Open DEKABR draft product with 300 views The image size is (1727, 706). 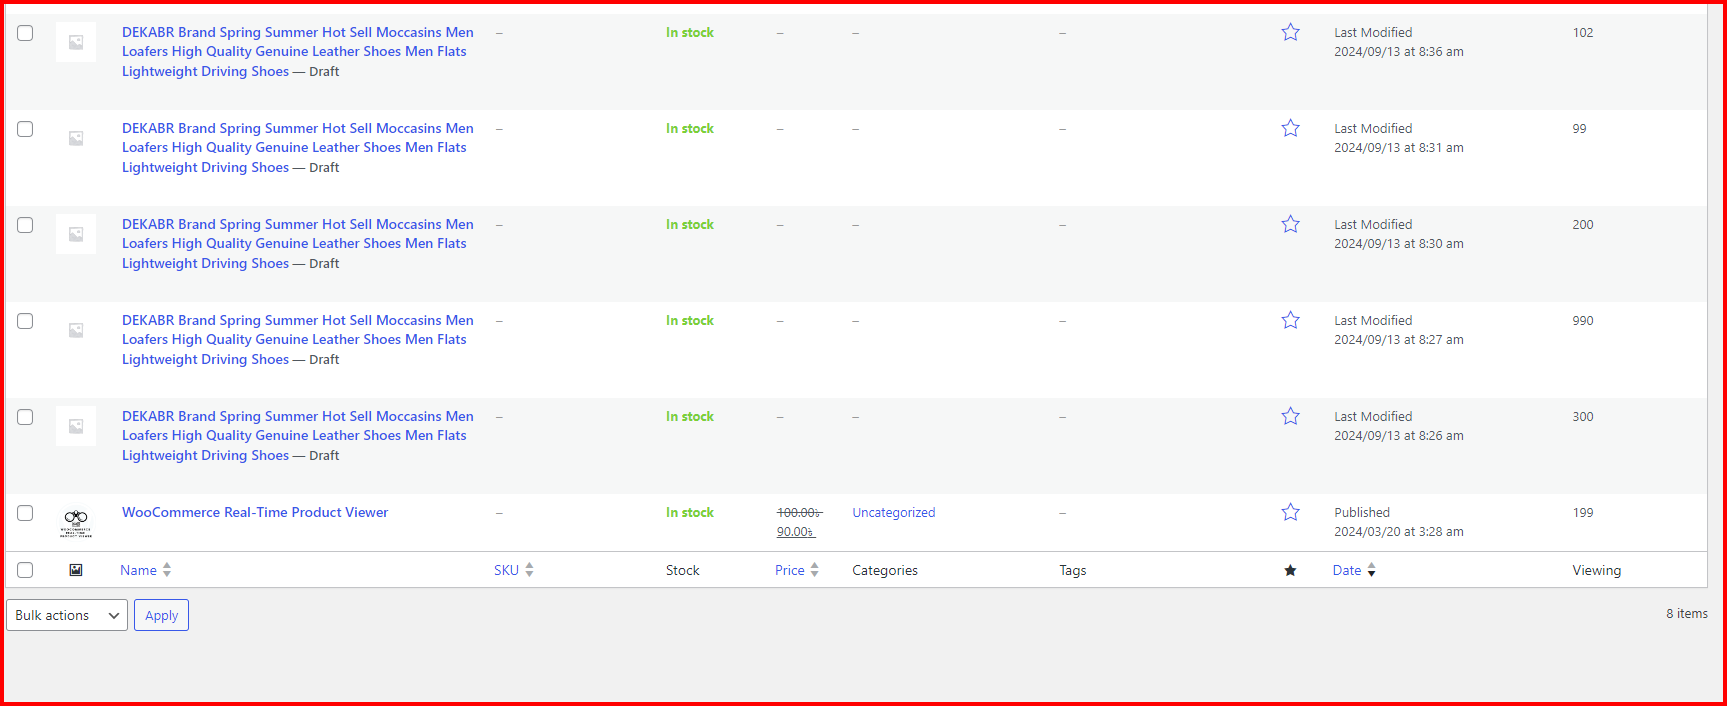298,436
